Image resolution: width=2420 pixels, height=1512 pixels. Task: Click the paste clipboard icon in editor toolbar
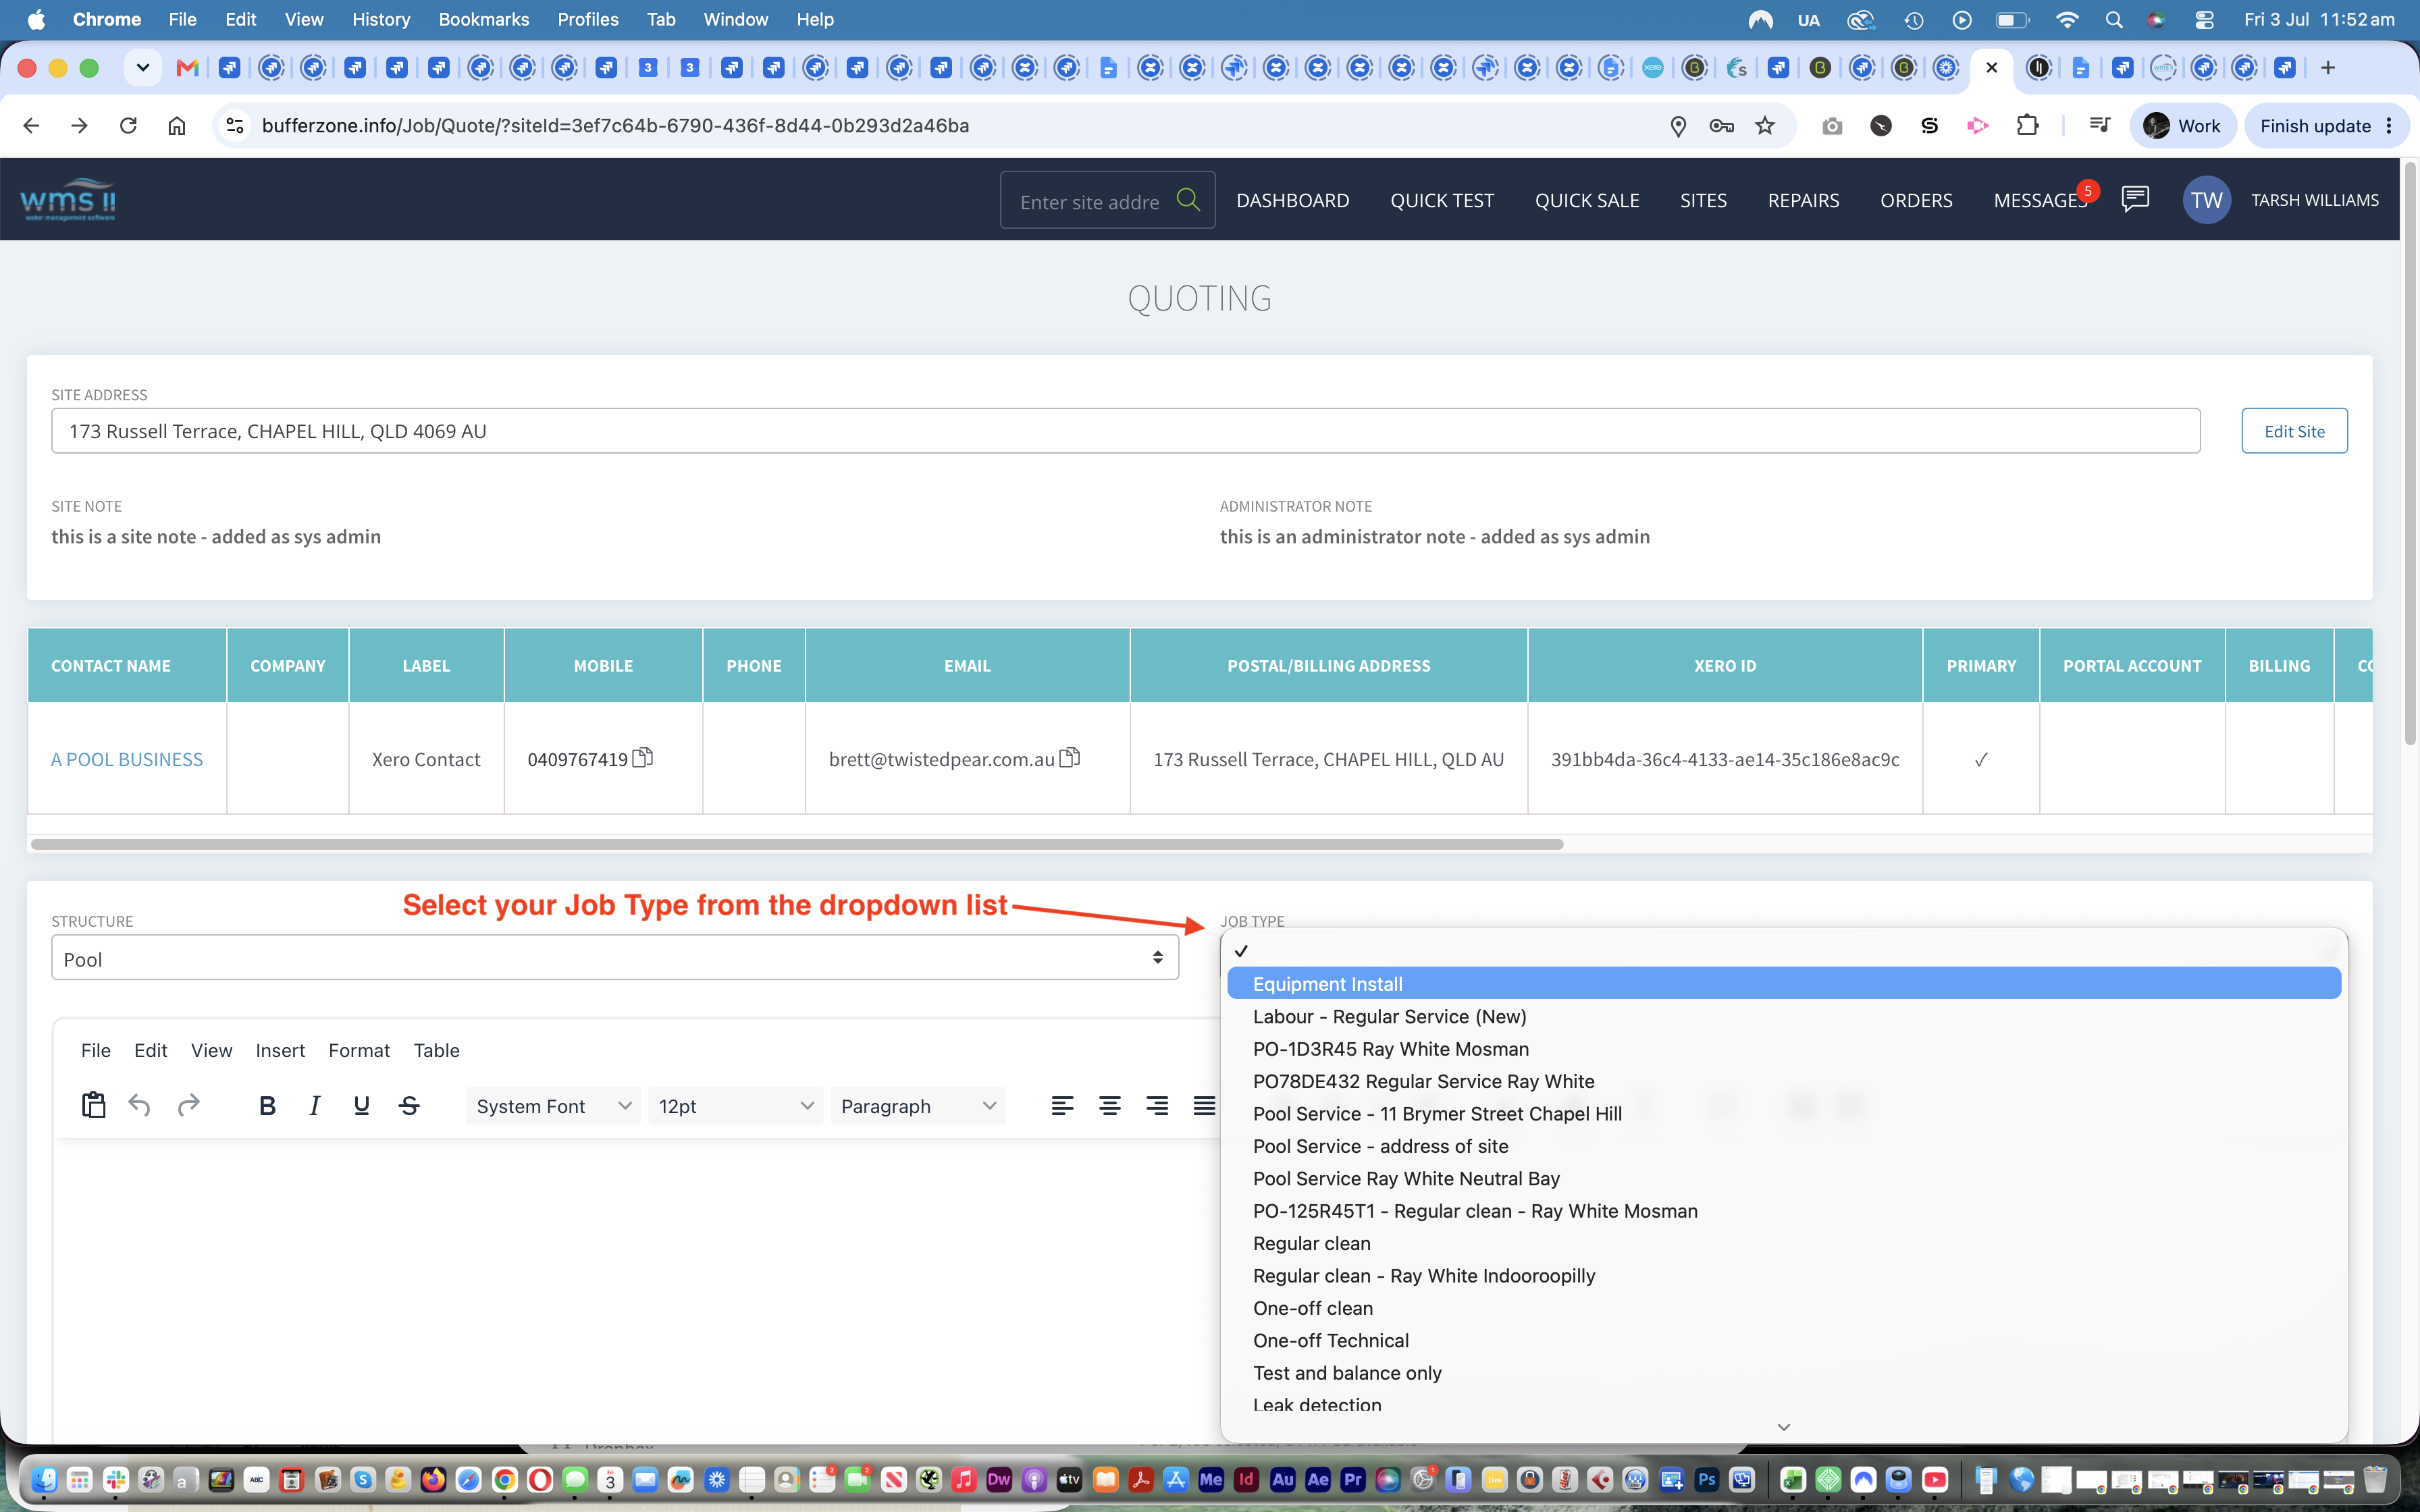coord(93,1105)
